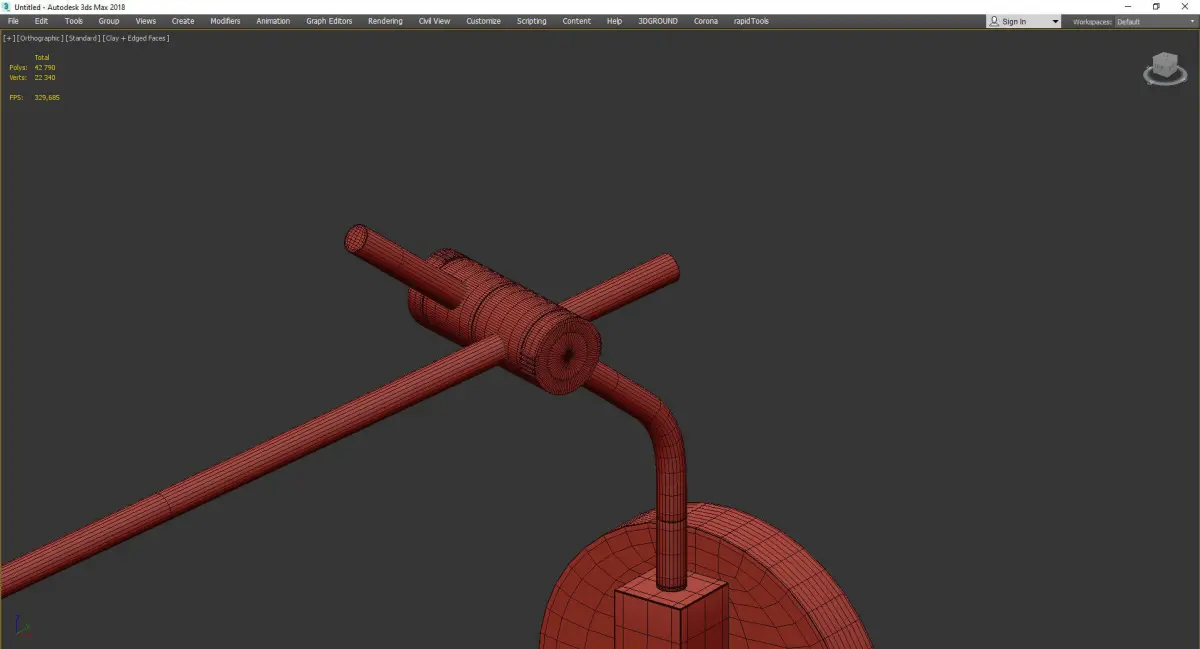The image size is (1200, 649).
Task: Open the [Orthographic] viewport view menu
Action: point(39,38)
